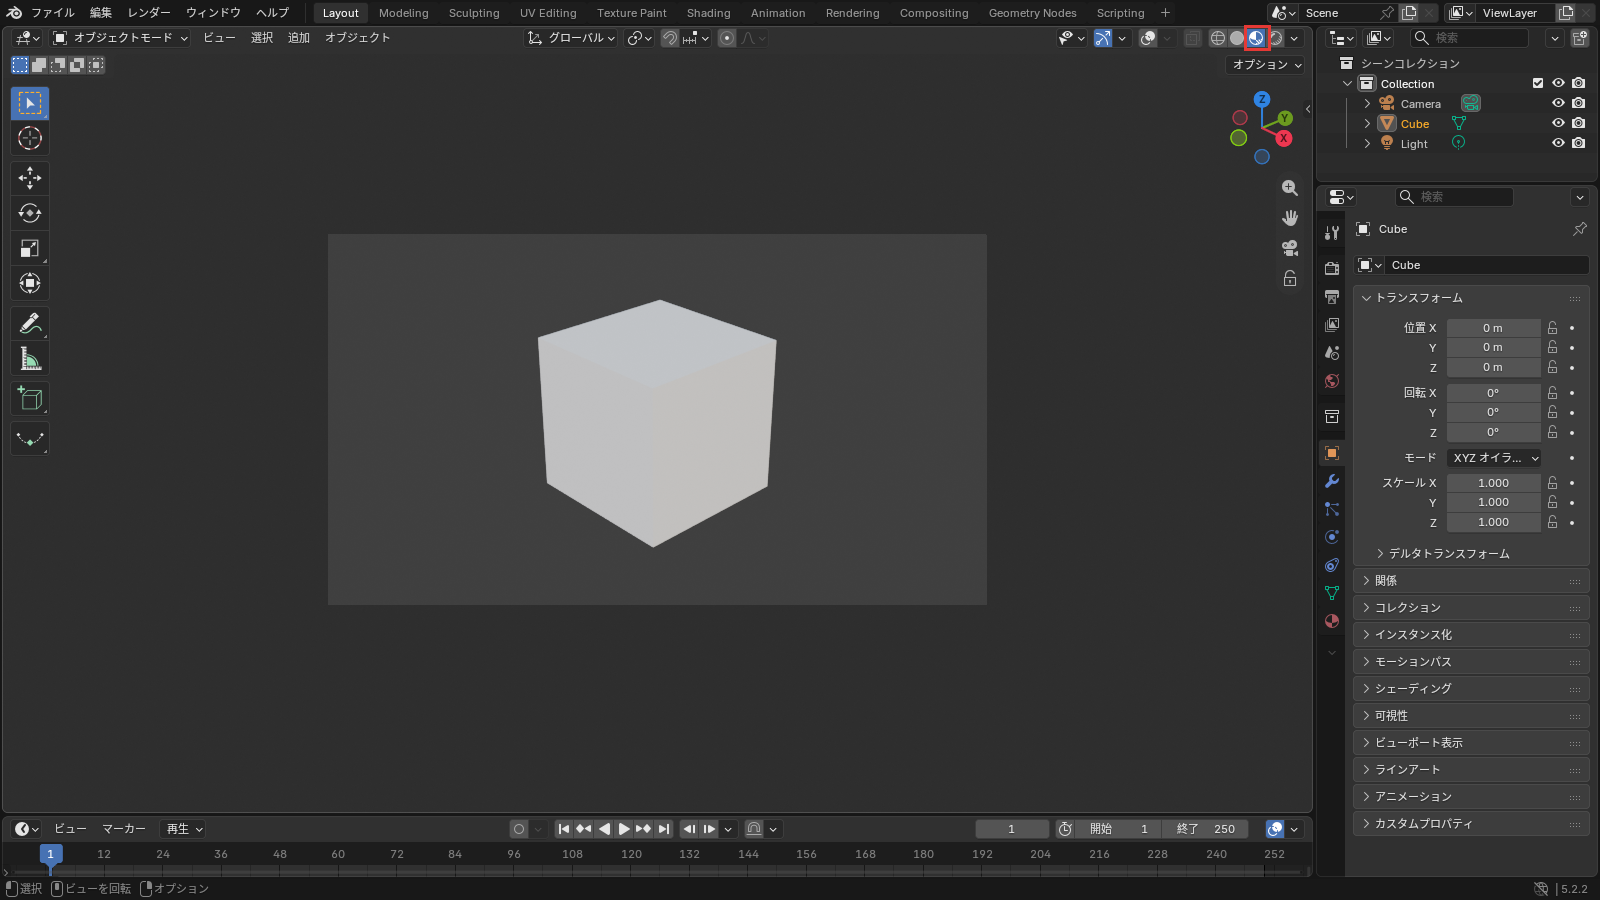Uncheck the Collection exclude checkbox
This screenshot has height=900, width=1600.
pos(1538,83)
